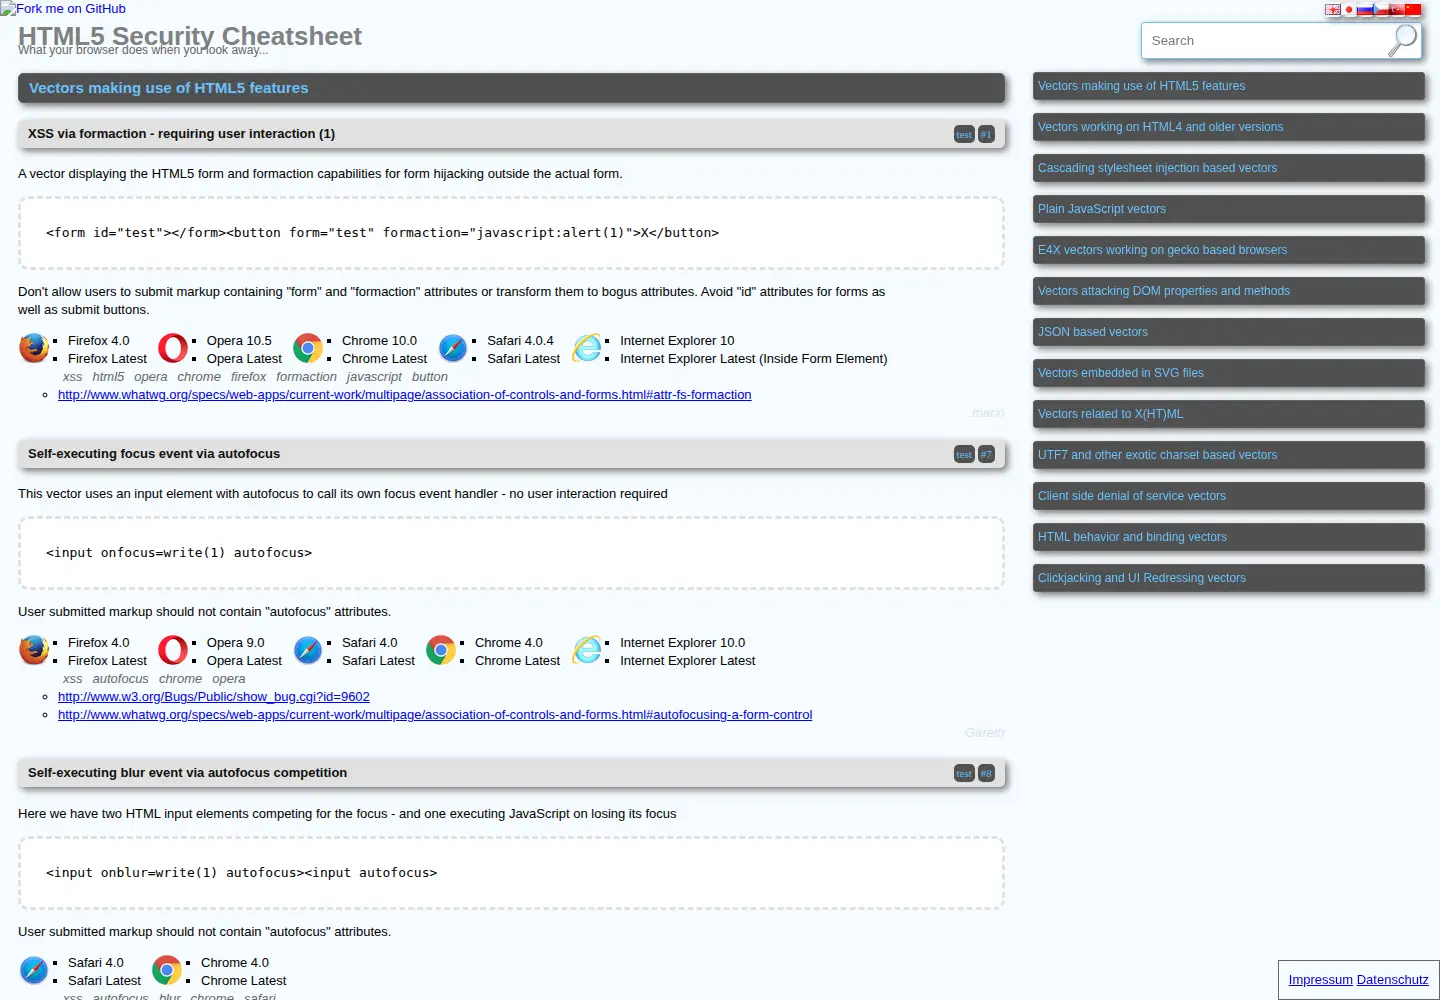Select Cascading stylesheet injection based vectors

coord(1228,168)
